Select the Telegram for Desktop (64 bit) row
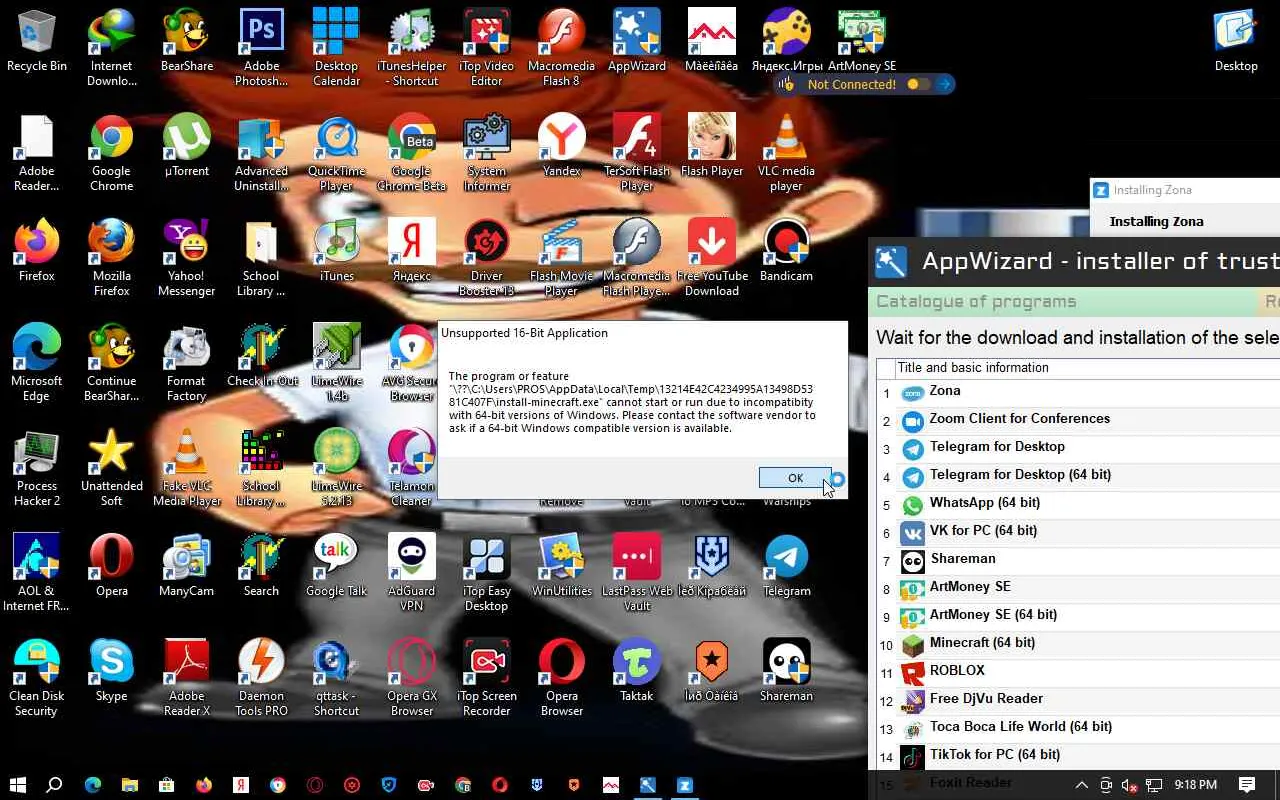This screenshot has height=800, width=1280. pyautogui.click(x=1078, y=476)
